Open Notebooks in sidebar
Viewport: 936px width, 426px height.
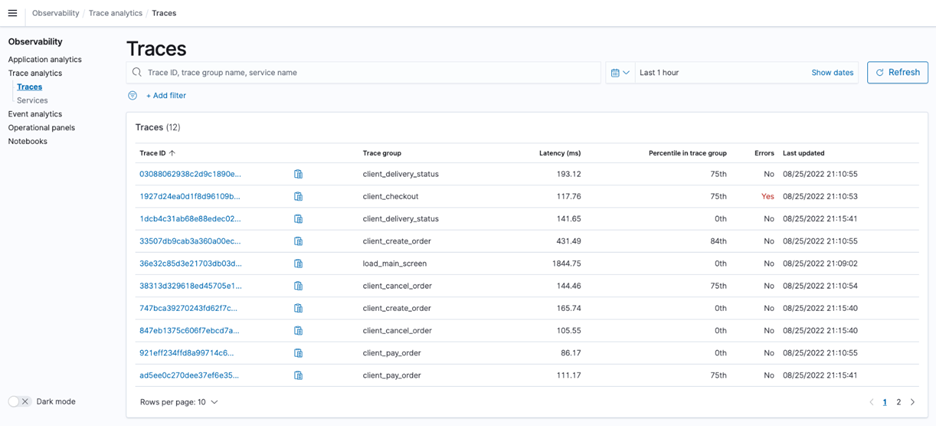pos(27,141)
